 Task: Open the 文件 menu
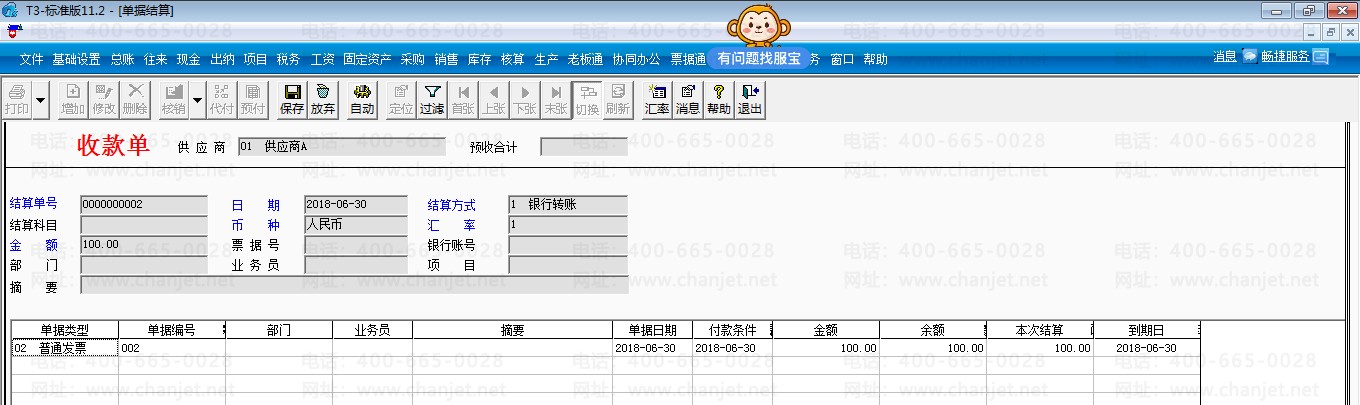32,59
